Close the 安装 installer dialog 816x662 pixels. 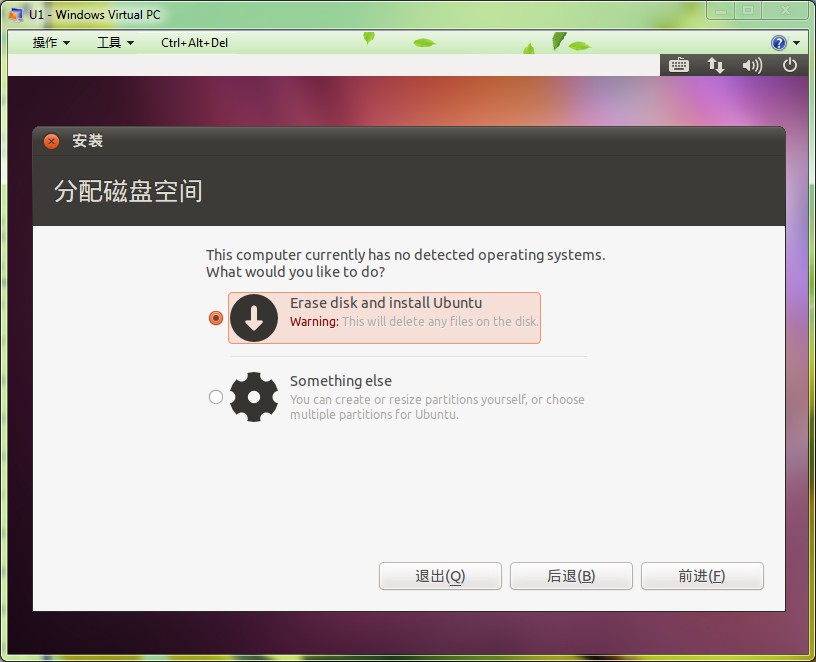(52, 141)
